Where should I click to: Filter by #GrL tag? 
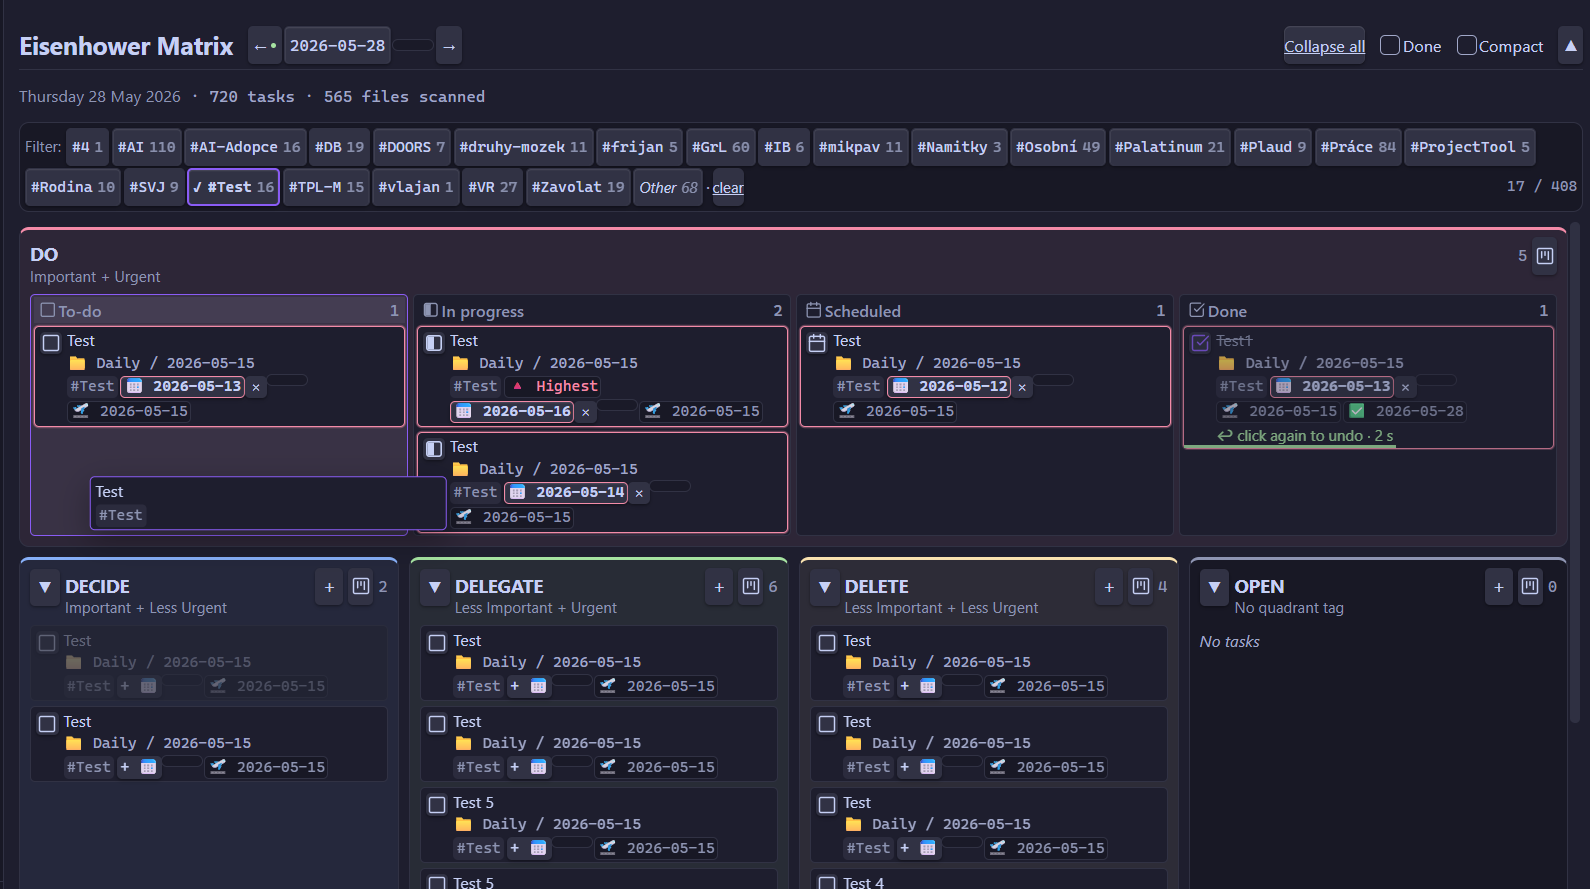(x=720, y=147)
